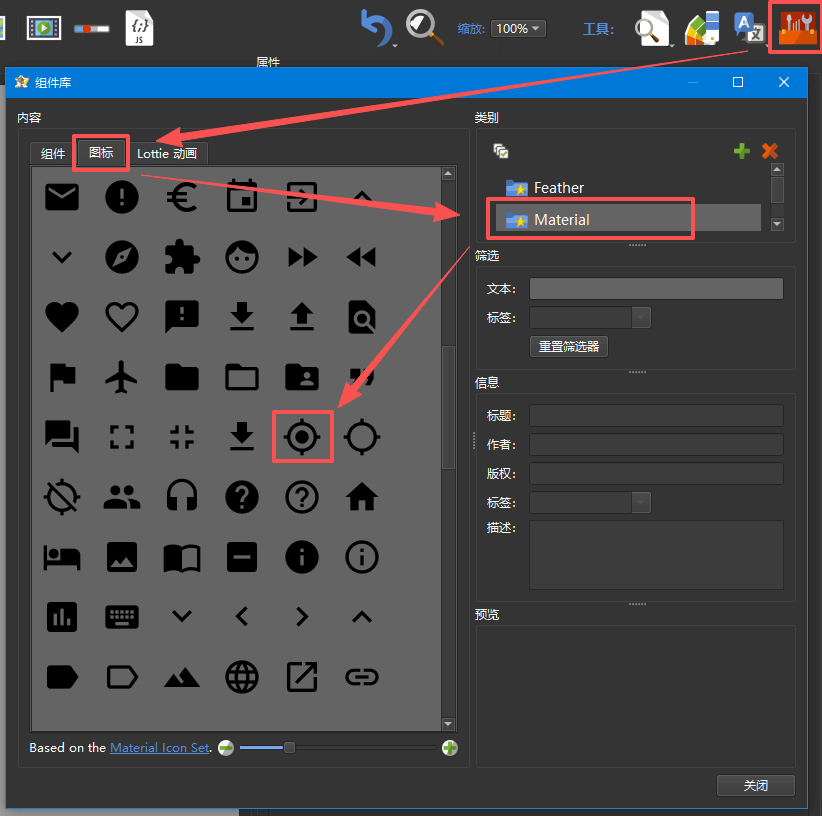
Task: Choose the headphones icon
Action: 182,496
